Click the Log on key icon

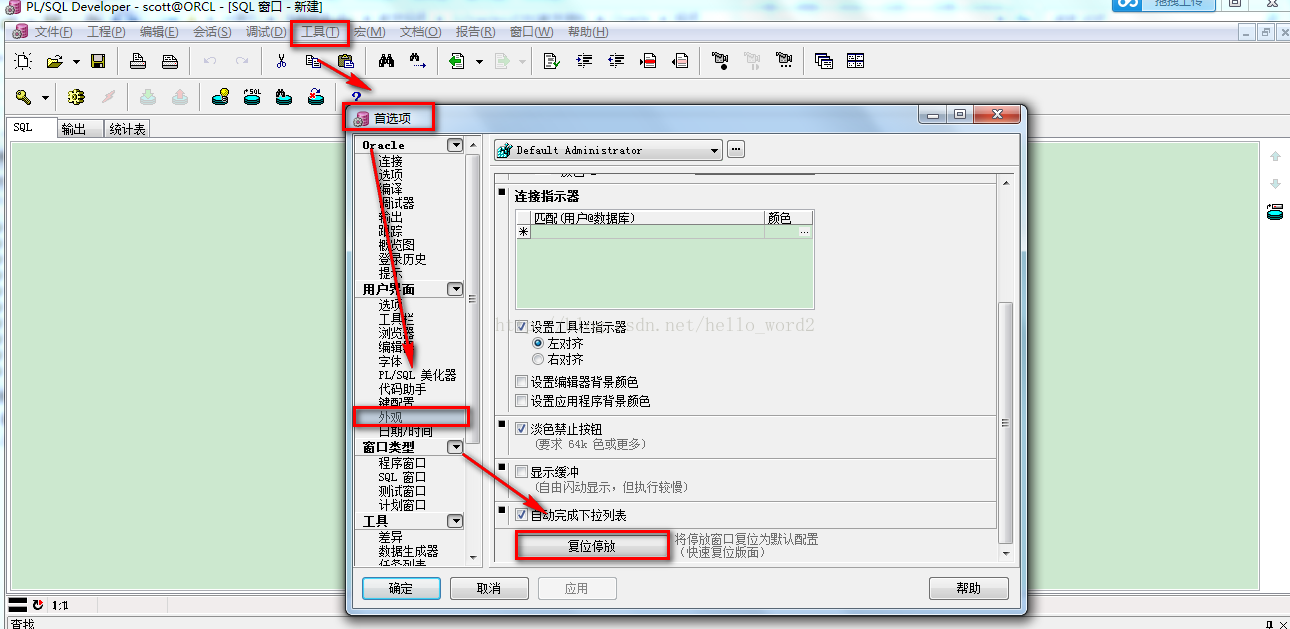point(23,97)
